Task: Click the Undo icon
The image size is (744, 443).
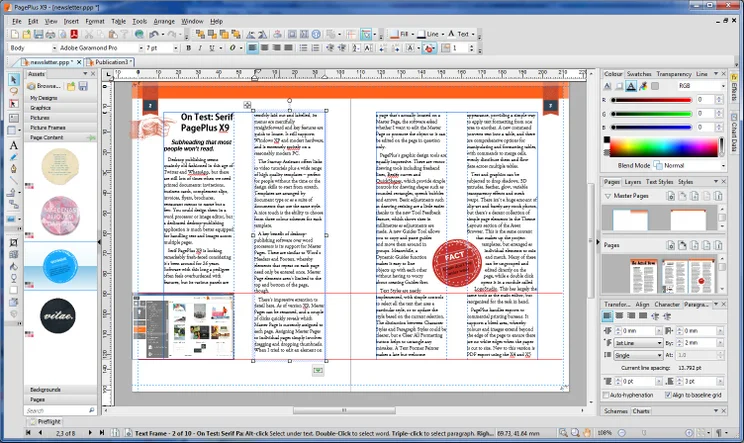Action: (x=153, y=34)
